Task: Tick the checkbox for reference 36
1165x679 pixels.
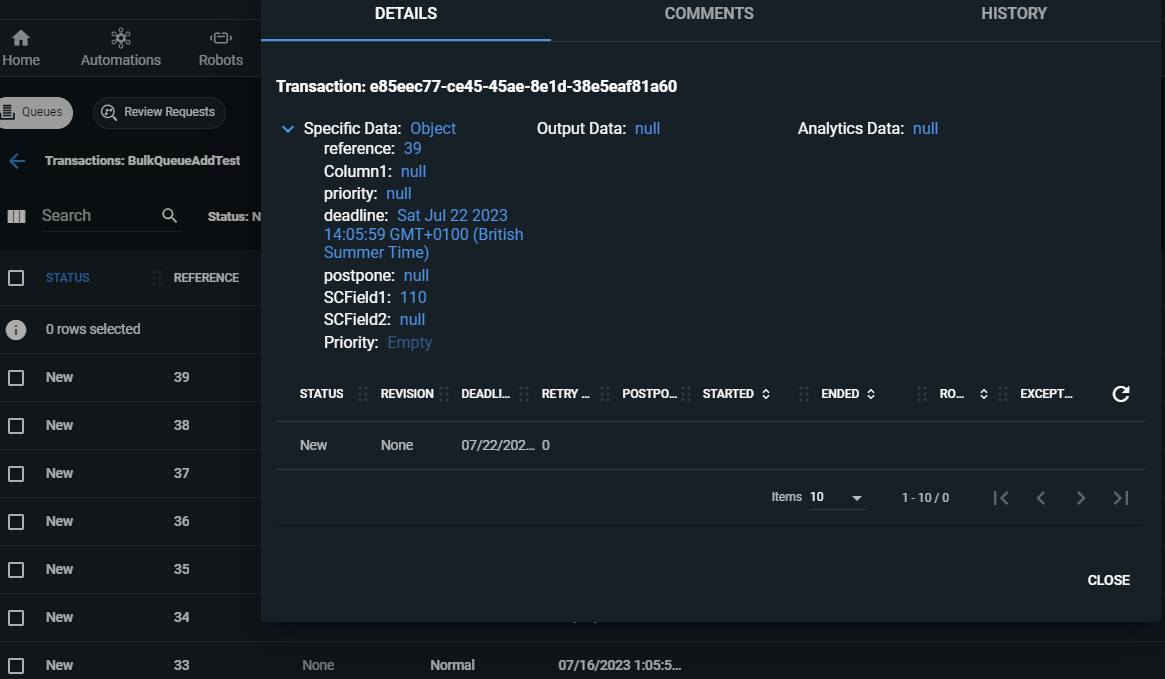Action: pyautogui.click(x=16, y=522)
